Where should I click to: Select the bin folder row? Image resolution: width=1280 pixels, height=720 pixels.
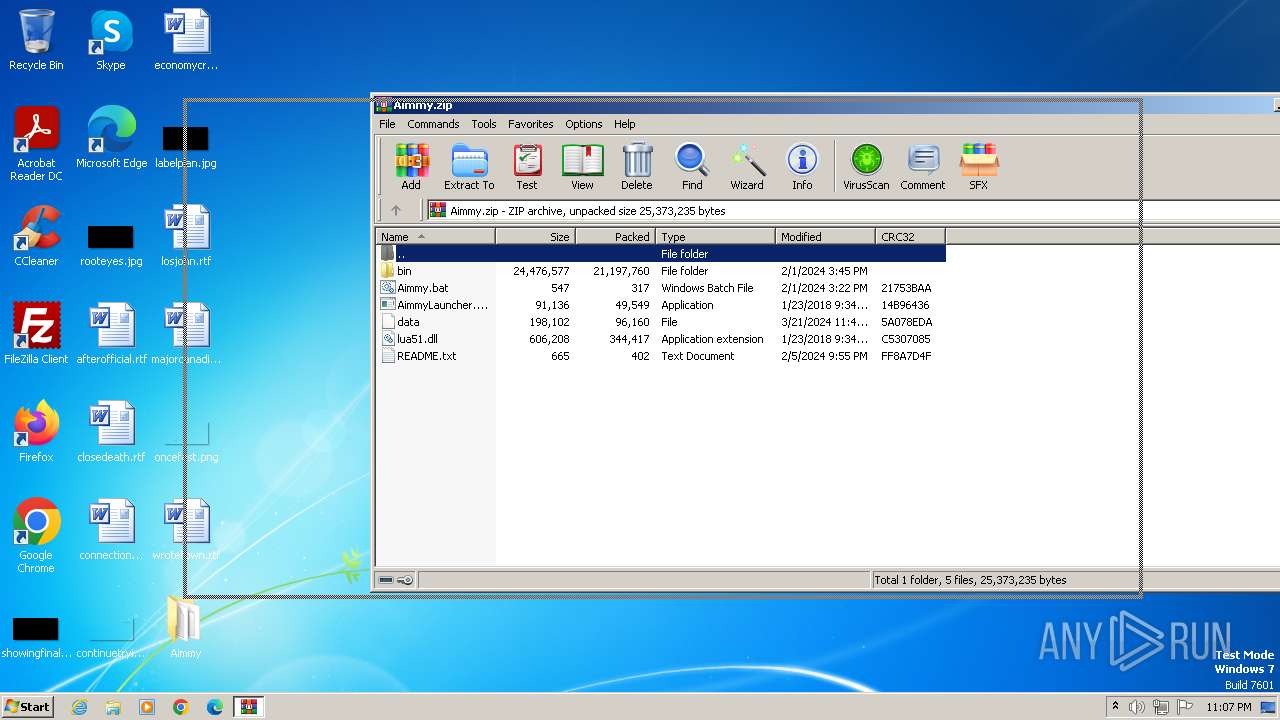point(661,271)
